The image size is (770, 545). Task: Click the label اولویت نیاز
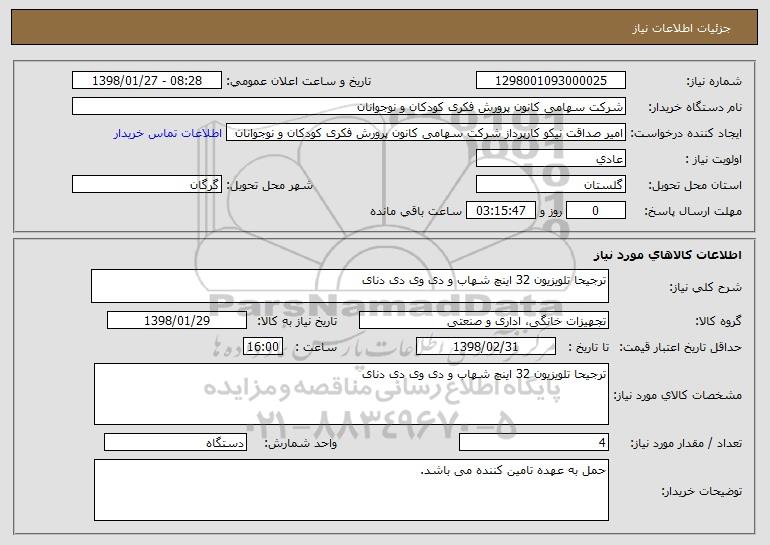714,159
